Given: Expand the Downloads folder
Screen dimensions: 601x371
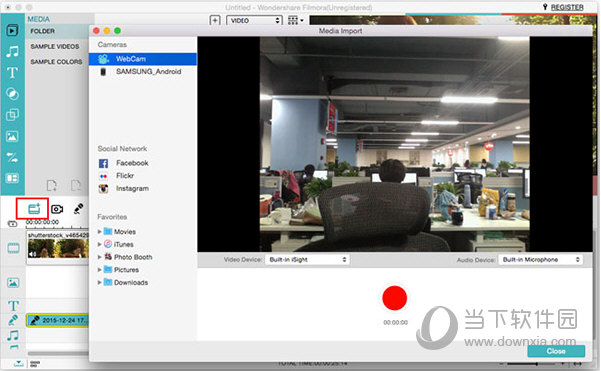Looking at the screenshot, I should tap(99, 282).
